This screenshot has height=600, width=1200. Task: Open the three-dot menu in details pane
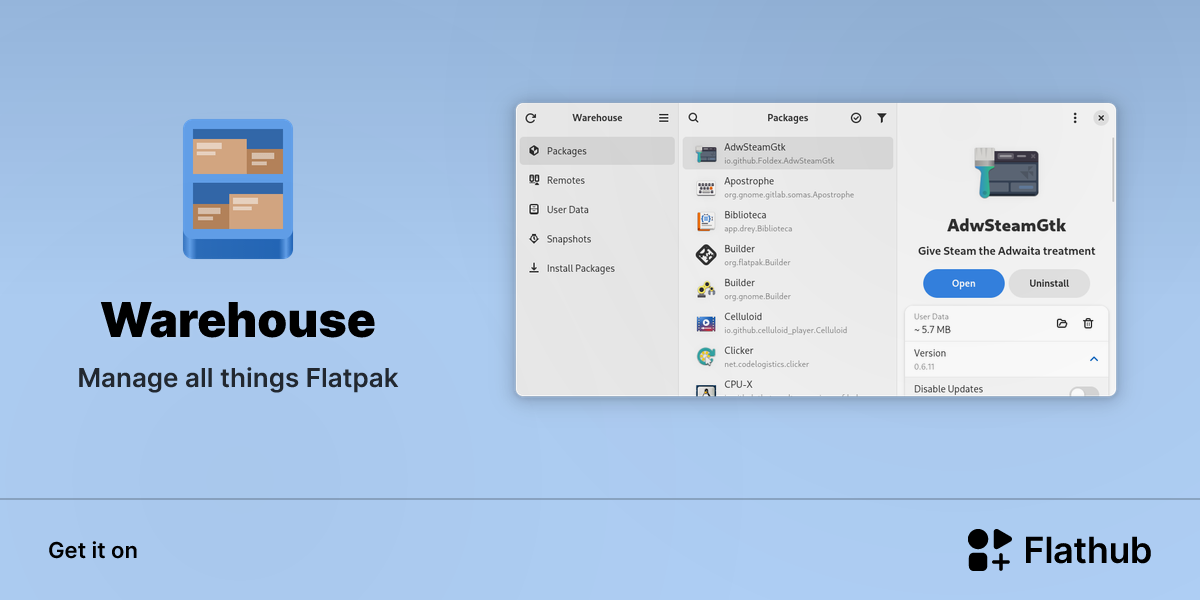pos(1075,118)
